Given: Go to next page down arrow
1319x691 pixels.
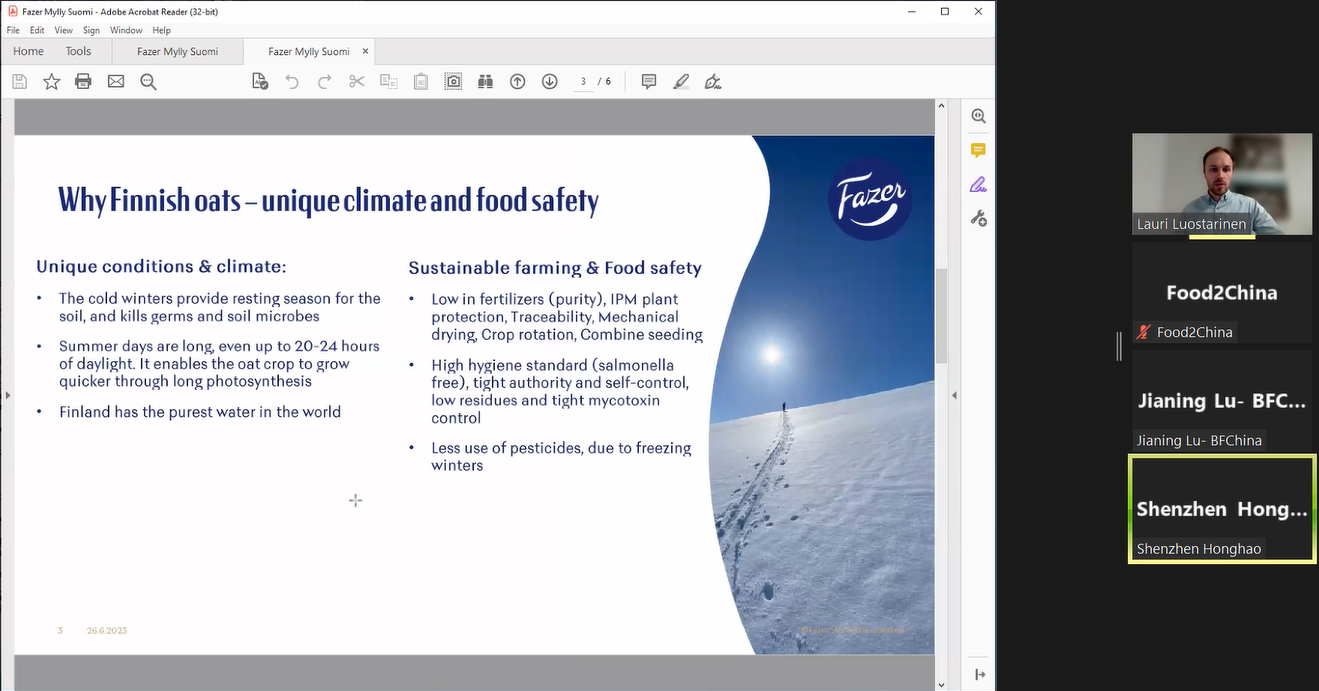Looking at the screenshot, I should [x=549, y=82].
